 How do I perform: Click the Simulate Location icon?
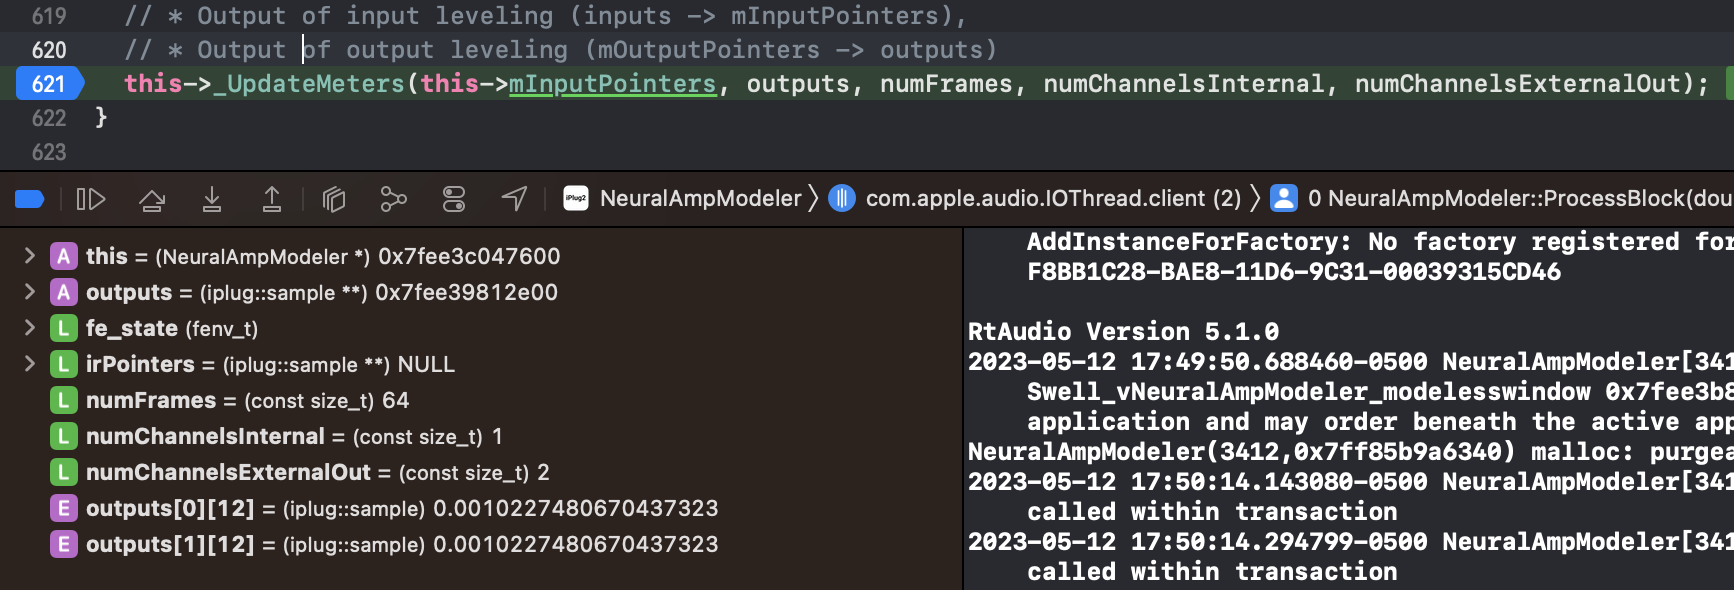click(513, 199)
